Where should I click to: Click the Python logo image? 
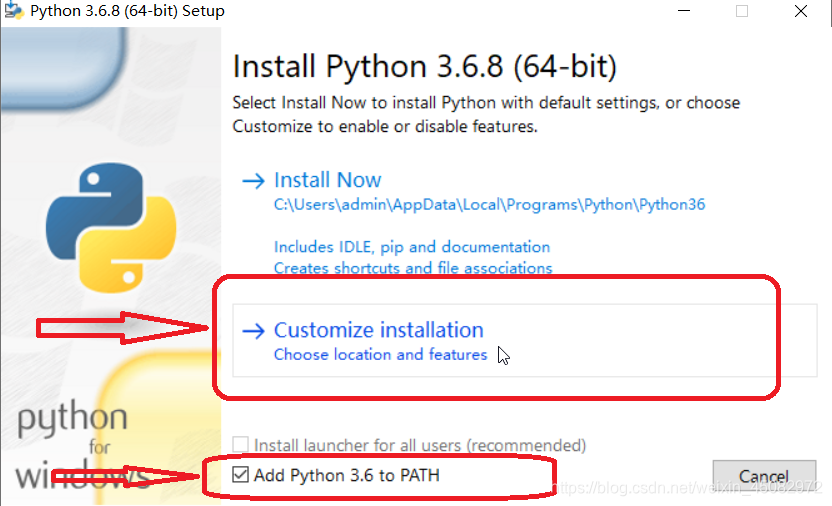(x=111, y=228)
